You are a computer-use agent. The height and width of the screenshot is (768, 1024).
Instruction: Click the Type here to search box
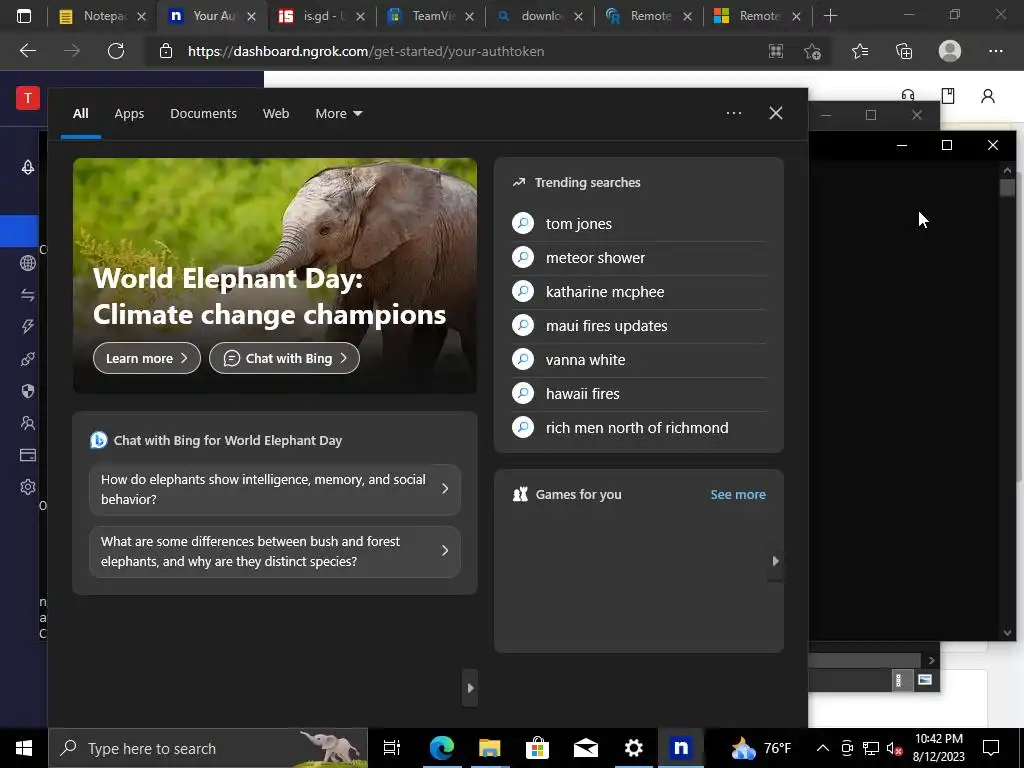tap(208, 748)
